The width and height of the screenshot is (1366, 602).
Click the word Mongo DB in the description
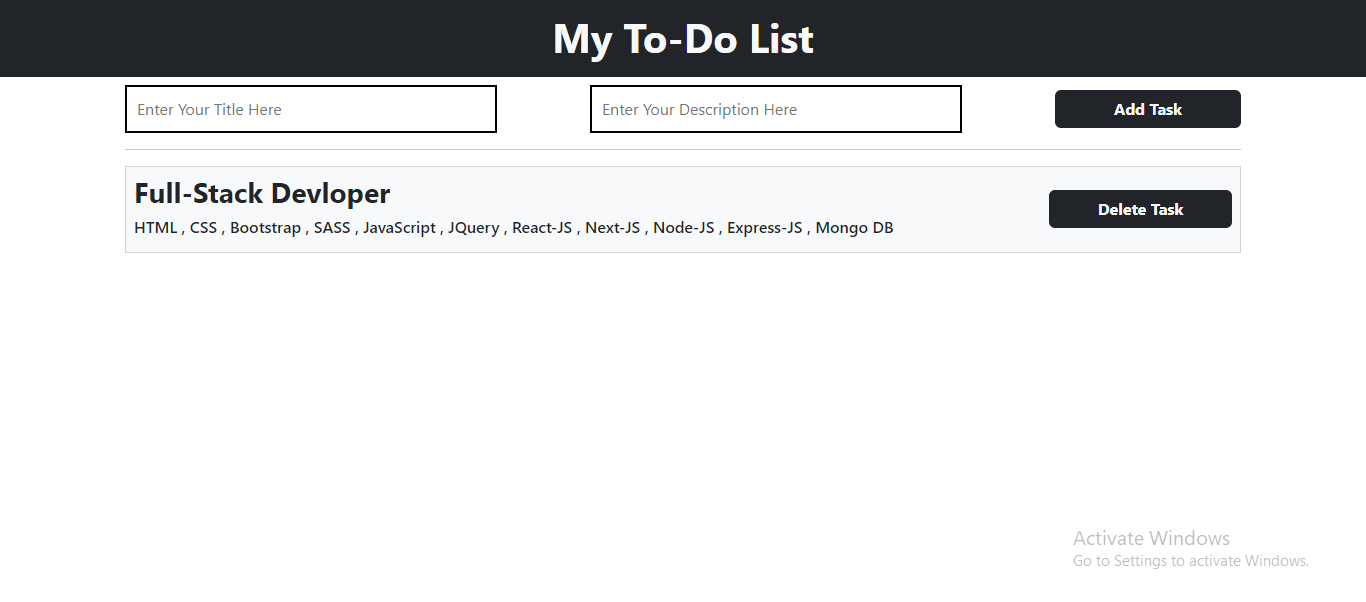point(853,227)
